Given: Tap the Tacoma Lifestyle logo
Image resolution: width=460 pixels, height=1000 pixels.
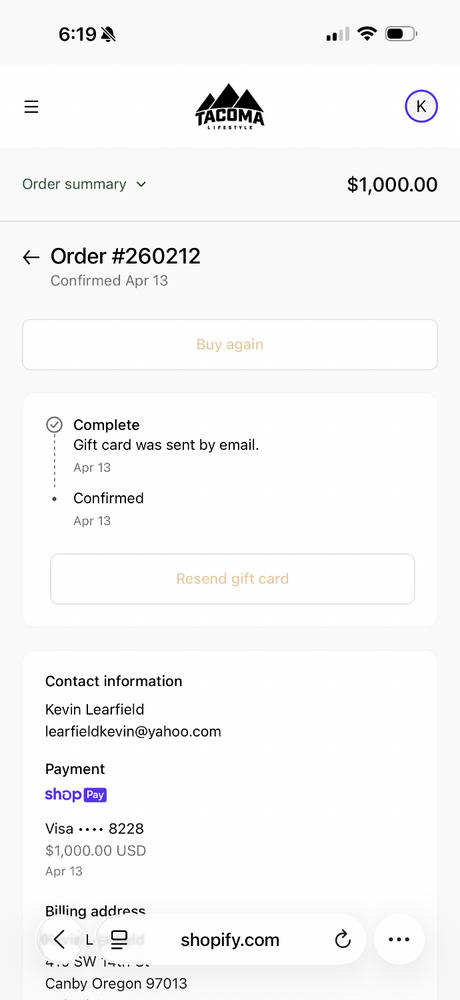Looking at the screenshot, I should tap(230, 107).
